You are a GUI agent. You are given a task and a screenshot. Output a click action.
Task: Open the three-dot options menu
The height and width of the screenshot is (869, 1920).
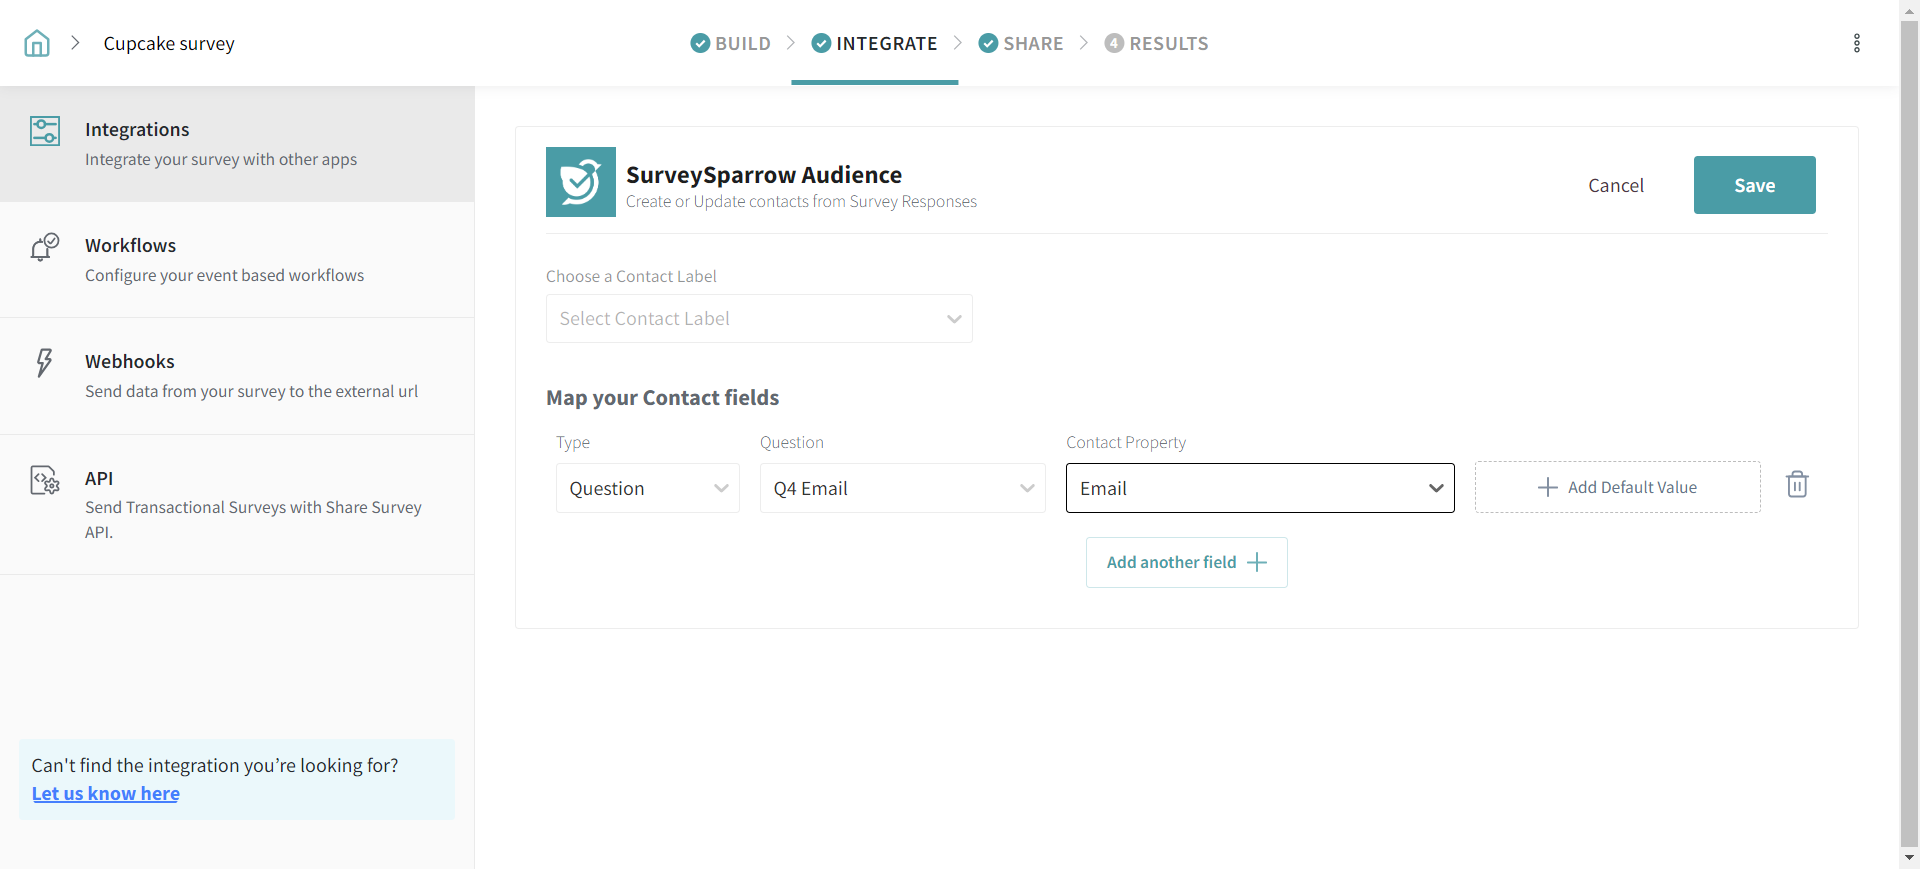pyautogui.click(x=1856, y=43)
